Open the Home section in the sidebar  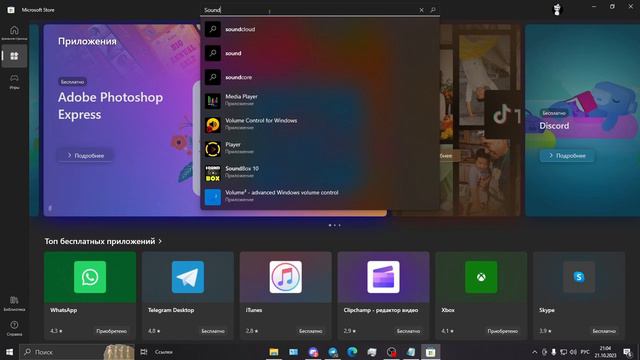[x=14, y=32]
